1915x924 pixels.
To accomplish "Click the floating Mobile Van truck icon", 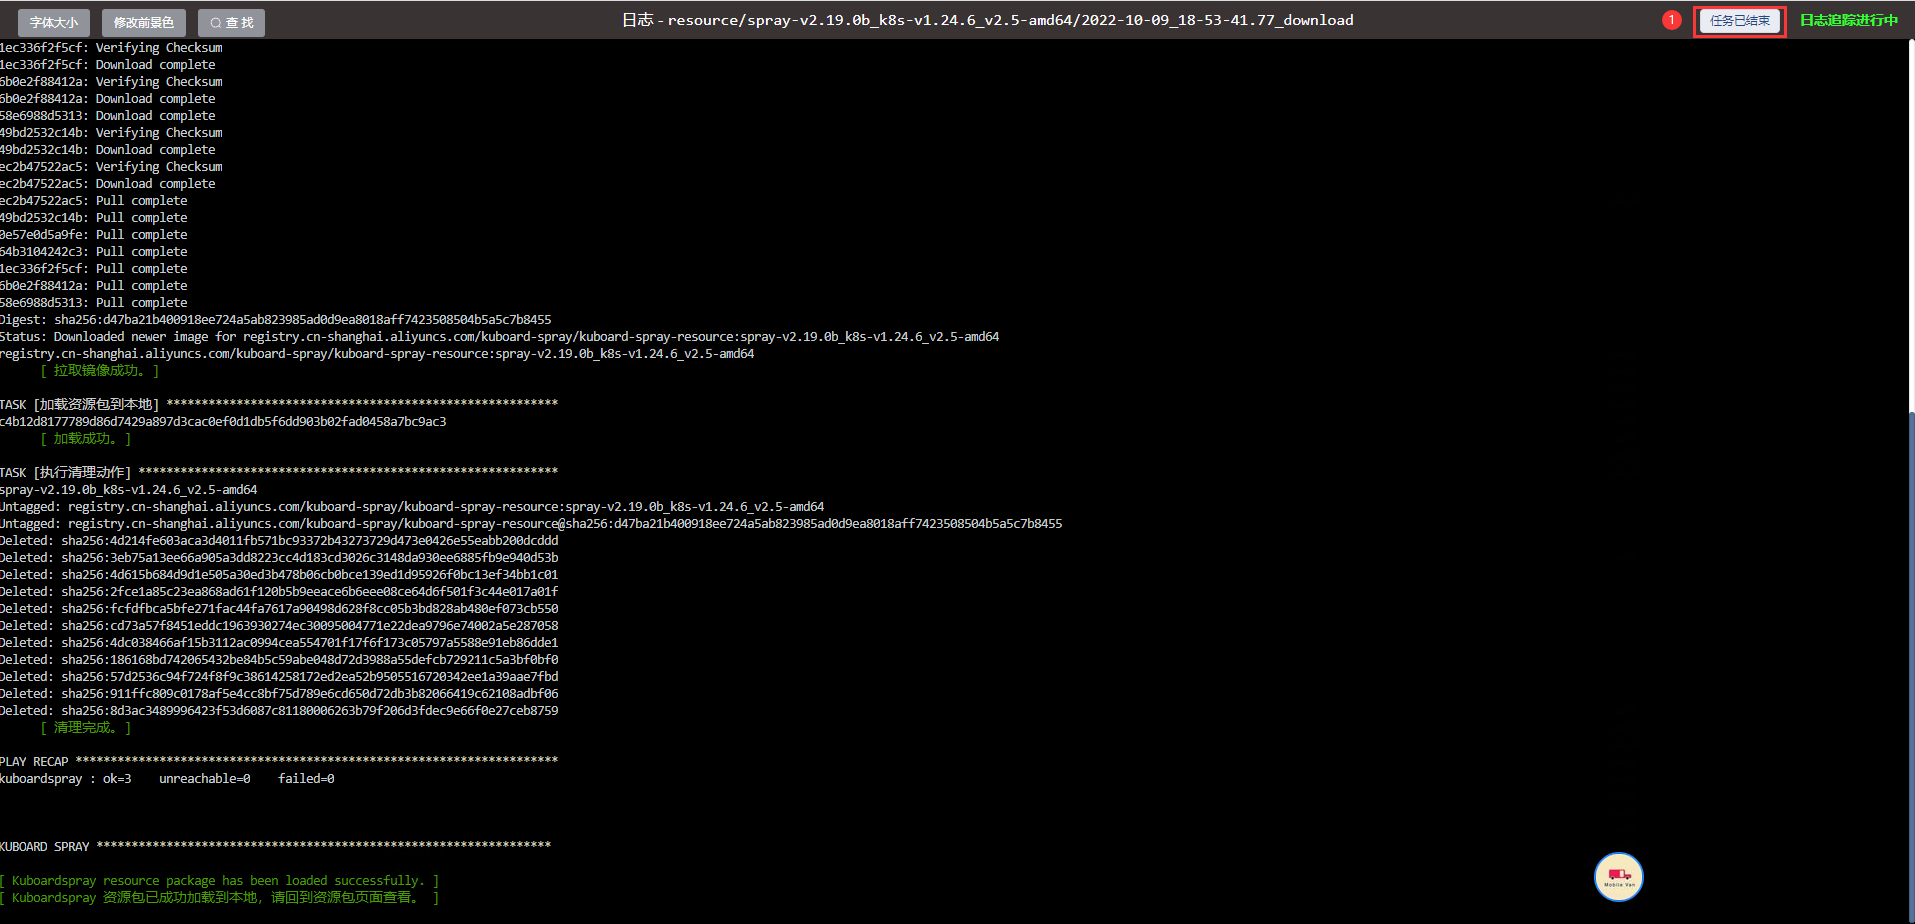I will pos(1619,877).
